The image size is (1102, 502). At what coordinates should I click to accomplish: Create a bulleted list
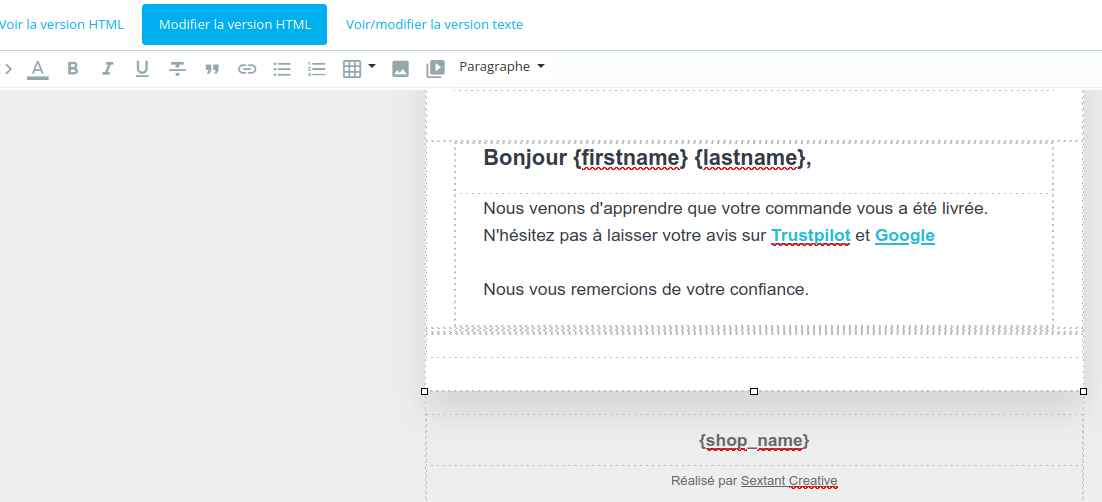(282, 69)
